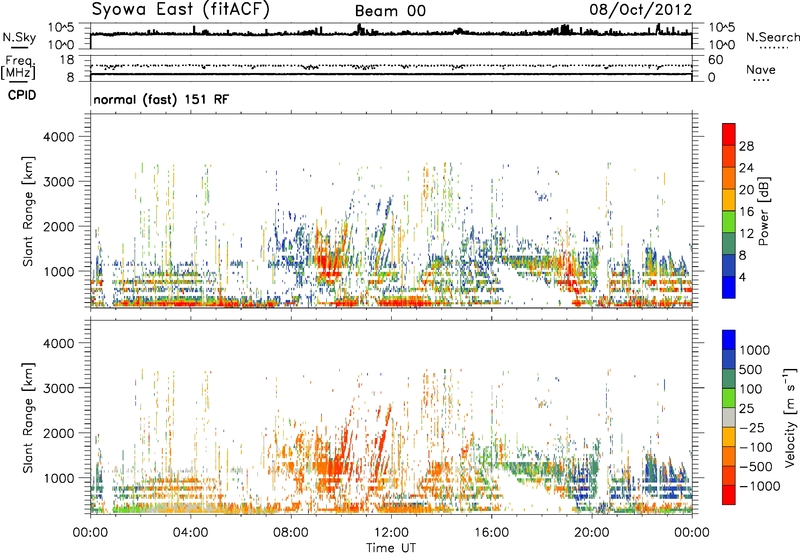Click the "-500" label on Velocity scale
Screen dimensions: 800x554
tap(756, 467)
